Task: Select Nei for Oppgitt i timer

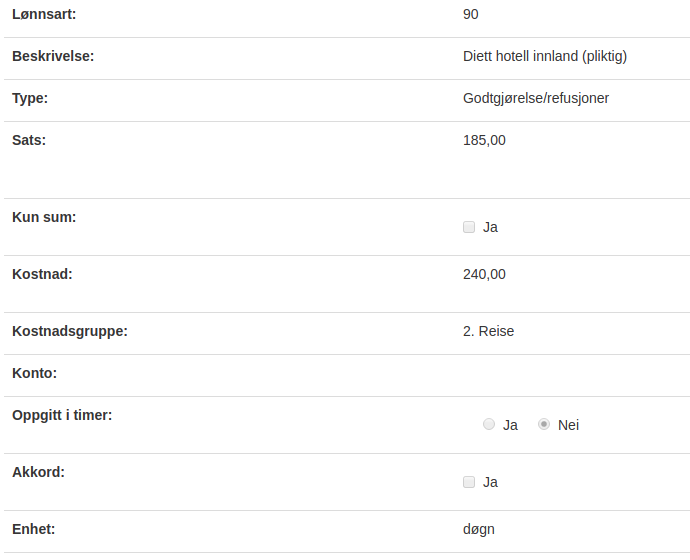Action: coord(544,425)
